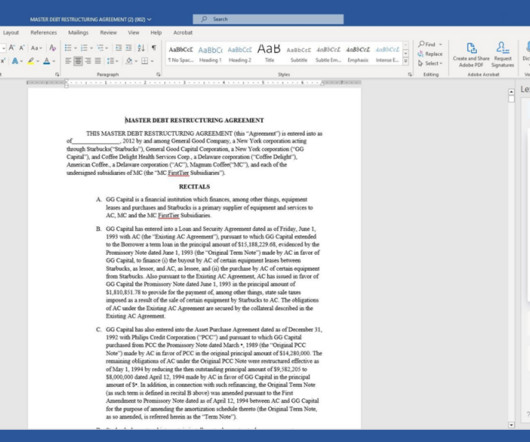Apply borders with the borders icon
The width and height of the screenshot is (530, 442).
[145, 61]
